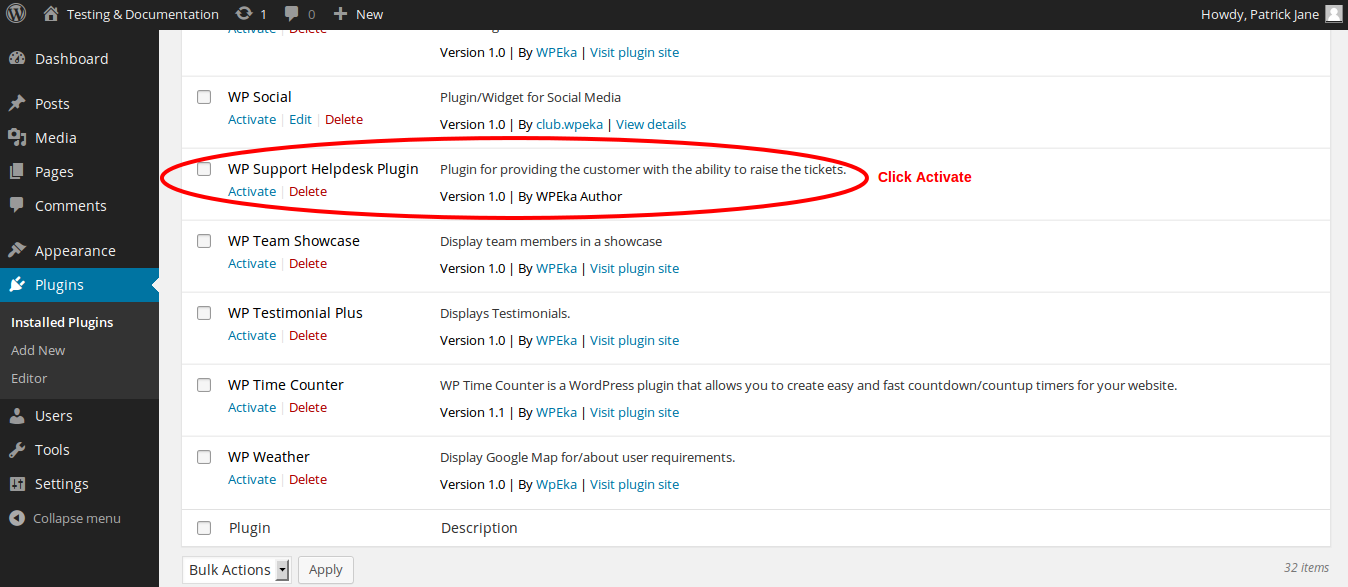Image resolution: width=1348 pixels, height=587 pixels.
Task: Click the Posts pushpin icon
Action: click(x=17, y=104)
